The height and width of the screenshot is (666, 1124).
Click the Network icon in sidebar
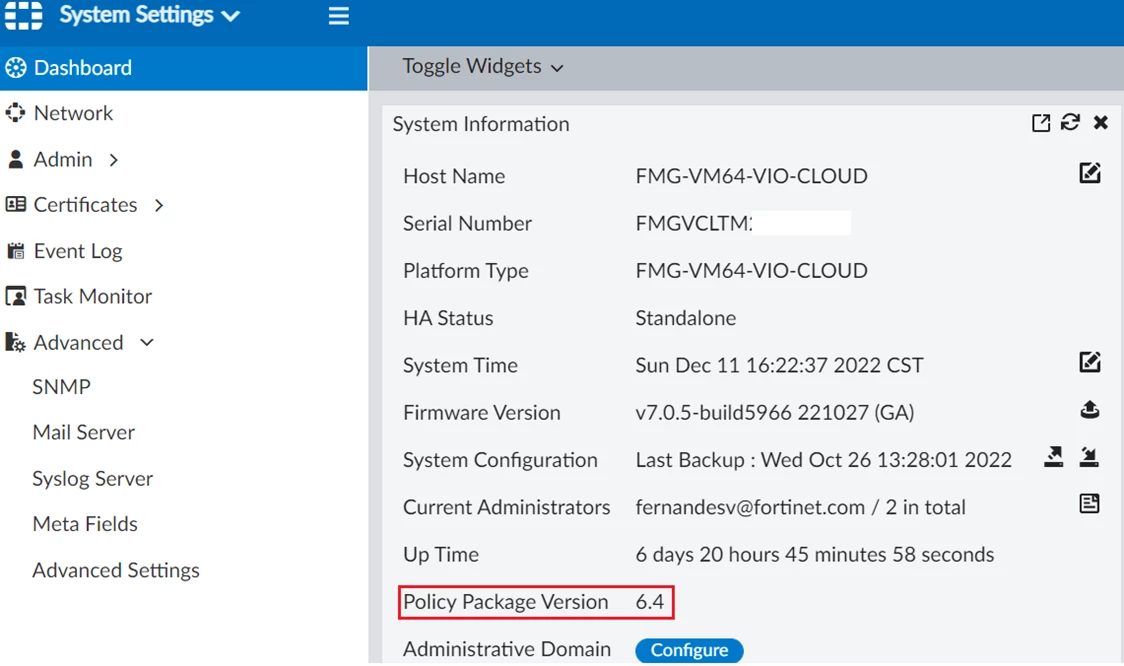click(15, 113)
